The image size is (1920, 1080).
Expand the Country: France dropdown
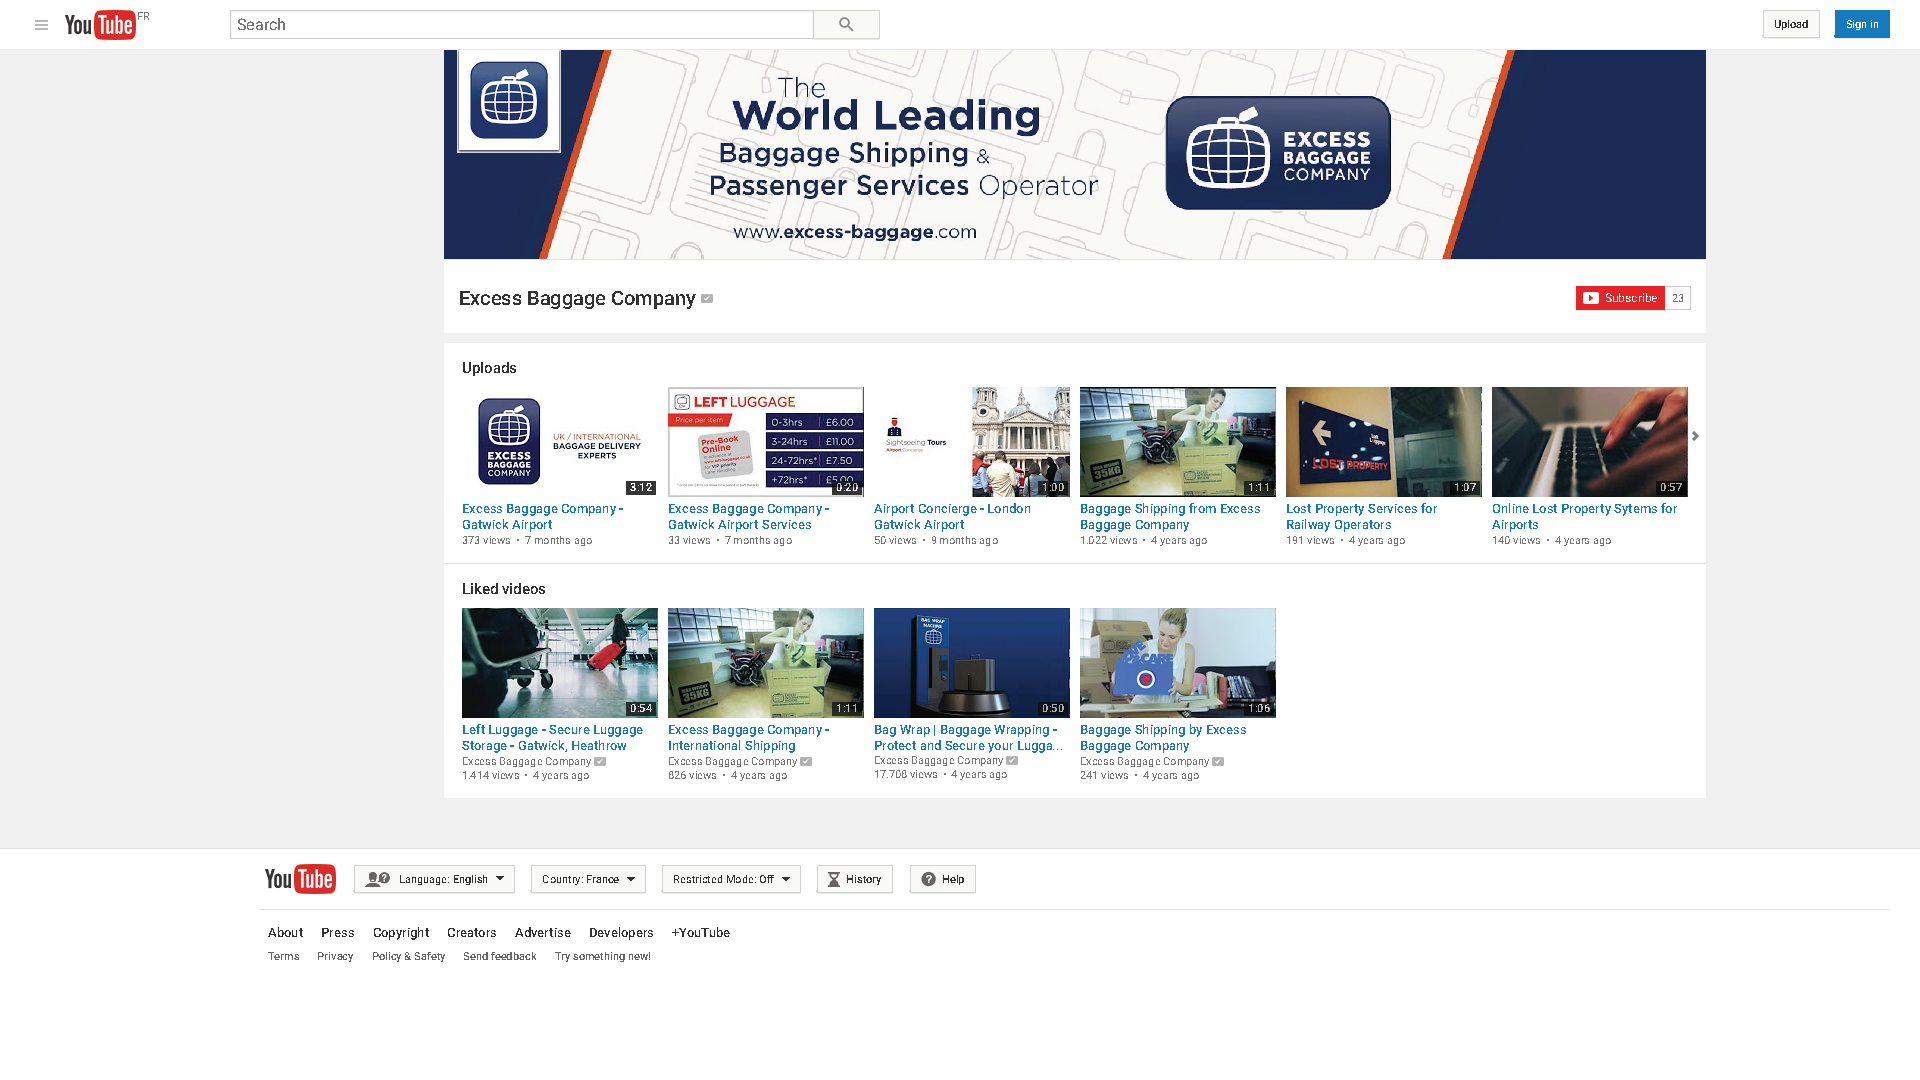pos(588,879)
